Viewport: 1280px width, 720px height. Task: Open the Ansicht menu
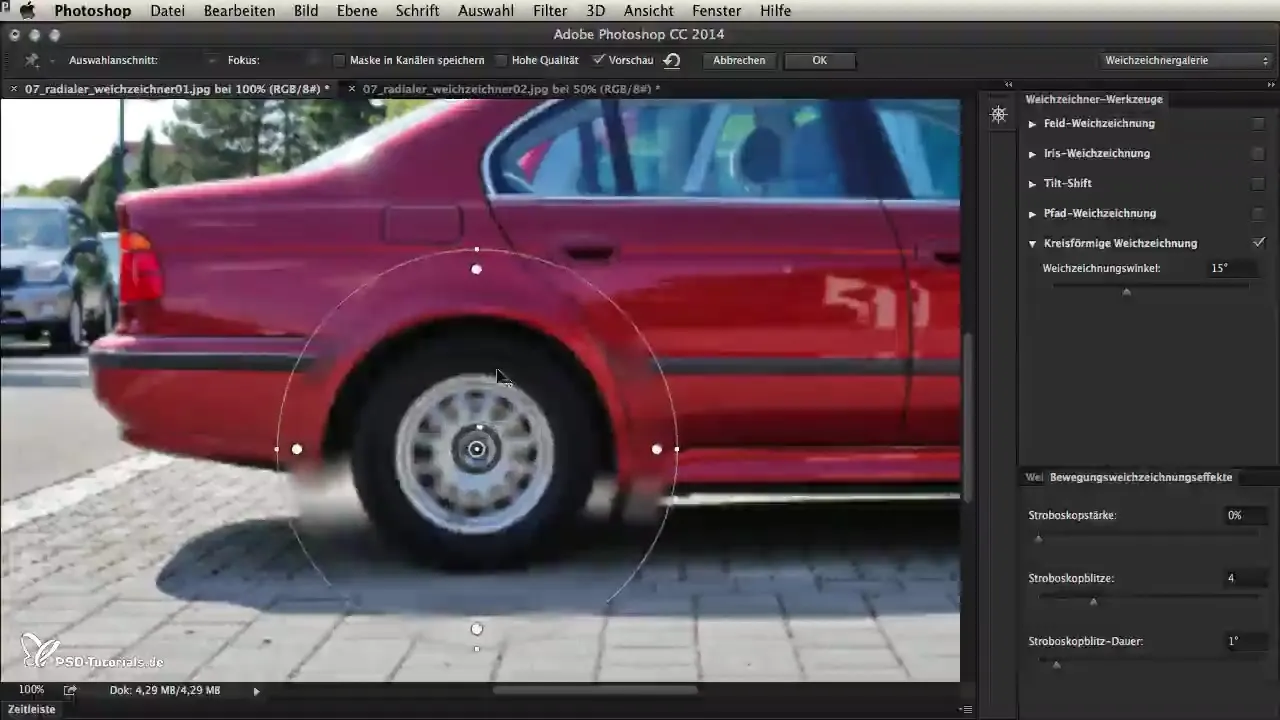pyautogui.click(x=648, y=11)
